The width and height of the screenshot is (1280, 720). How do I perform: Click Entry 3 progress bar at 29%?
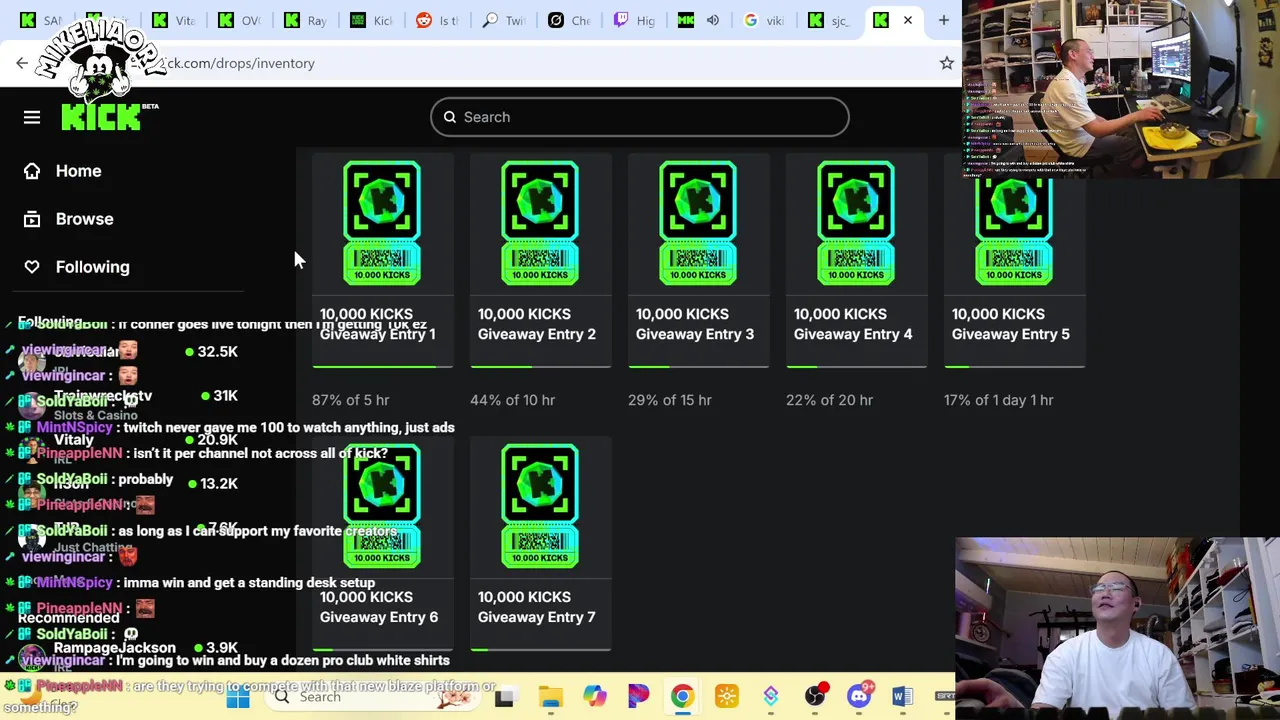point(698,367)
